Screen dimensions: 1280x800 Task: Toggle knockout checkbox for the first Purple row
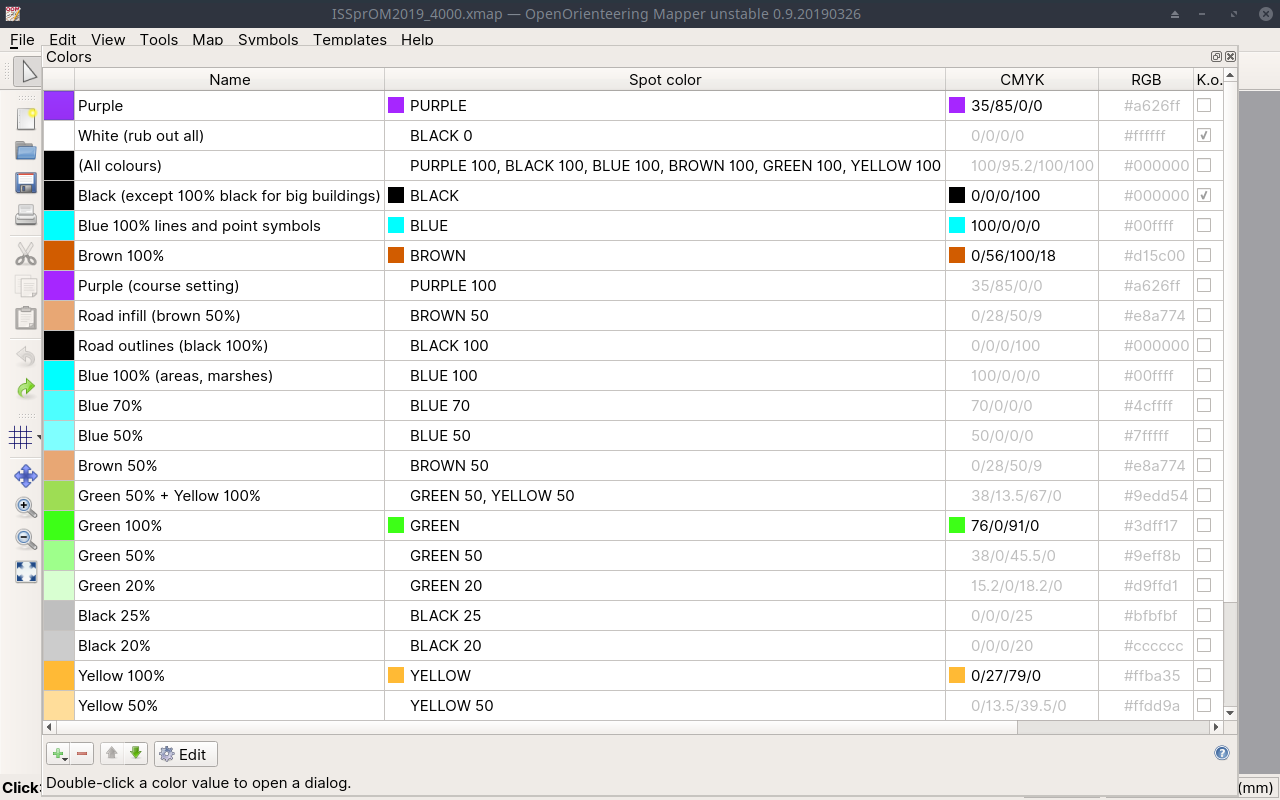1204,105
